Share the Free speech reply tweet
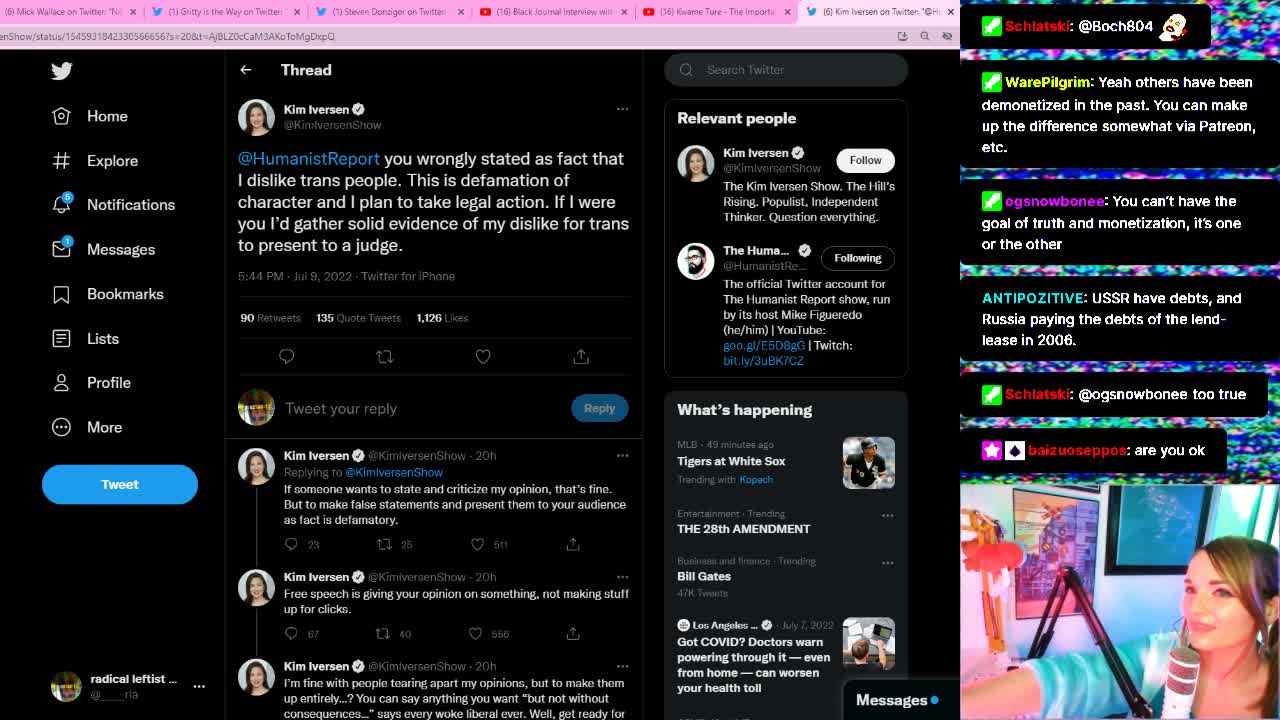 tap(573, 633)
